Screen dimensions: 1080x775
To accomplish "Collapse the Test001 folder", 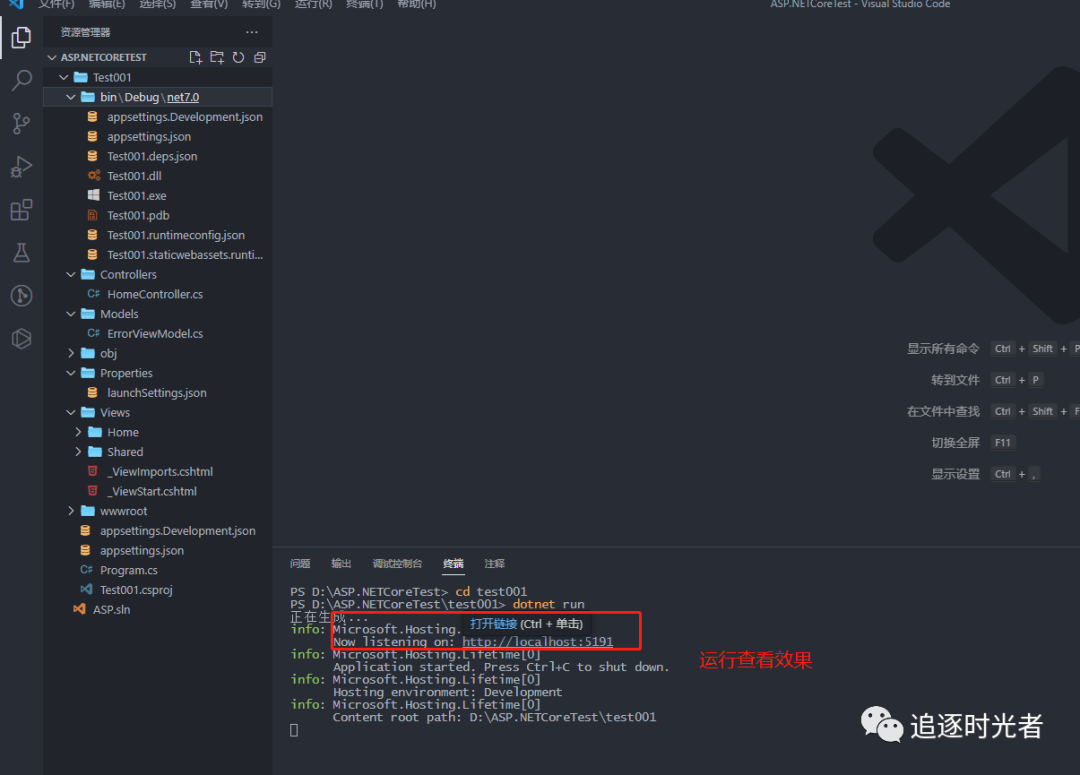I will (x=63, y=77).
